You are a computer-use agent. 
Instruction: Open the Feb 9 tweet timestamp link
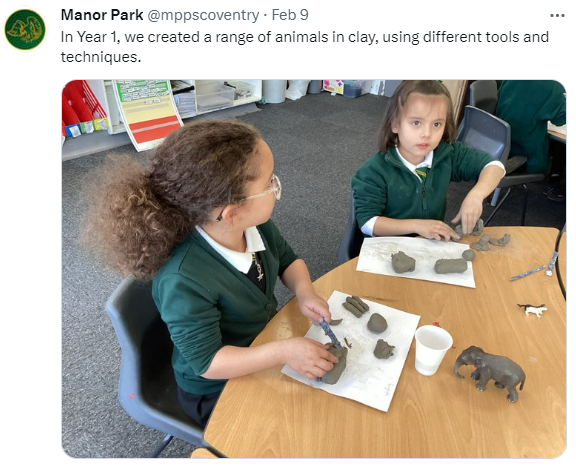tap(290, 15)
